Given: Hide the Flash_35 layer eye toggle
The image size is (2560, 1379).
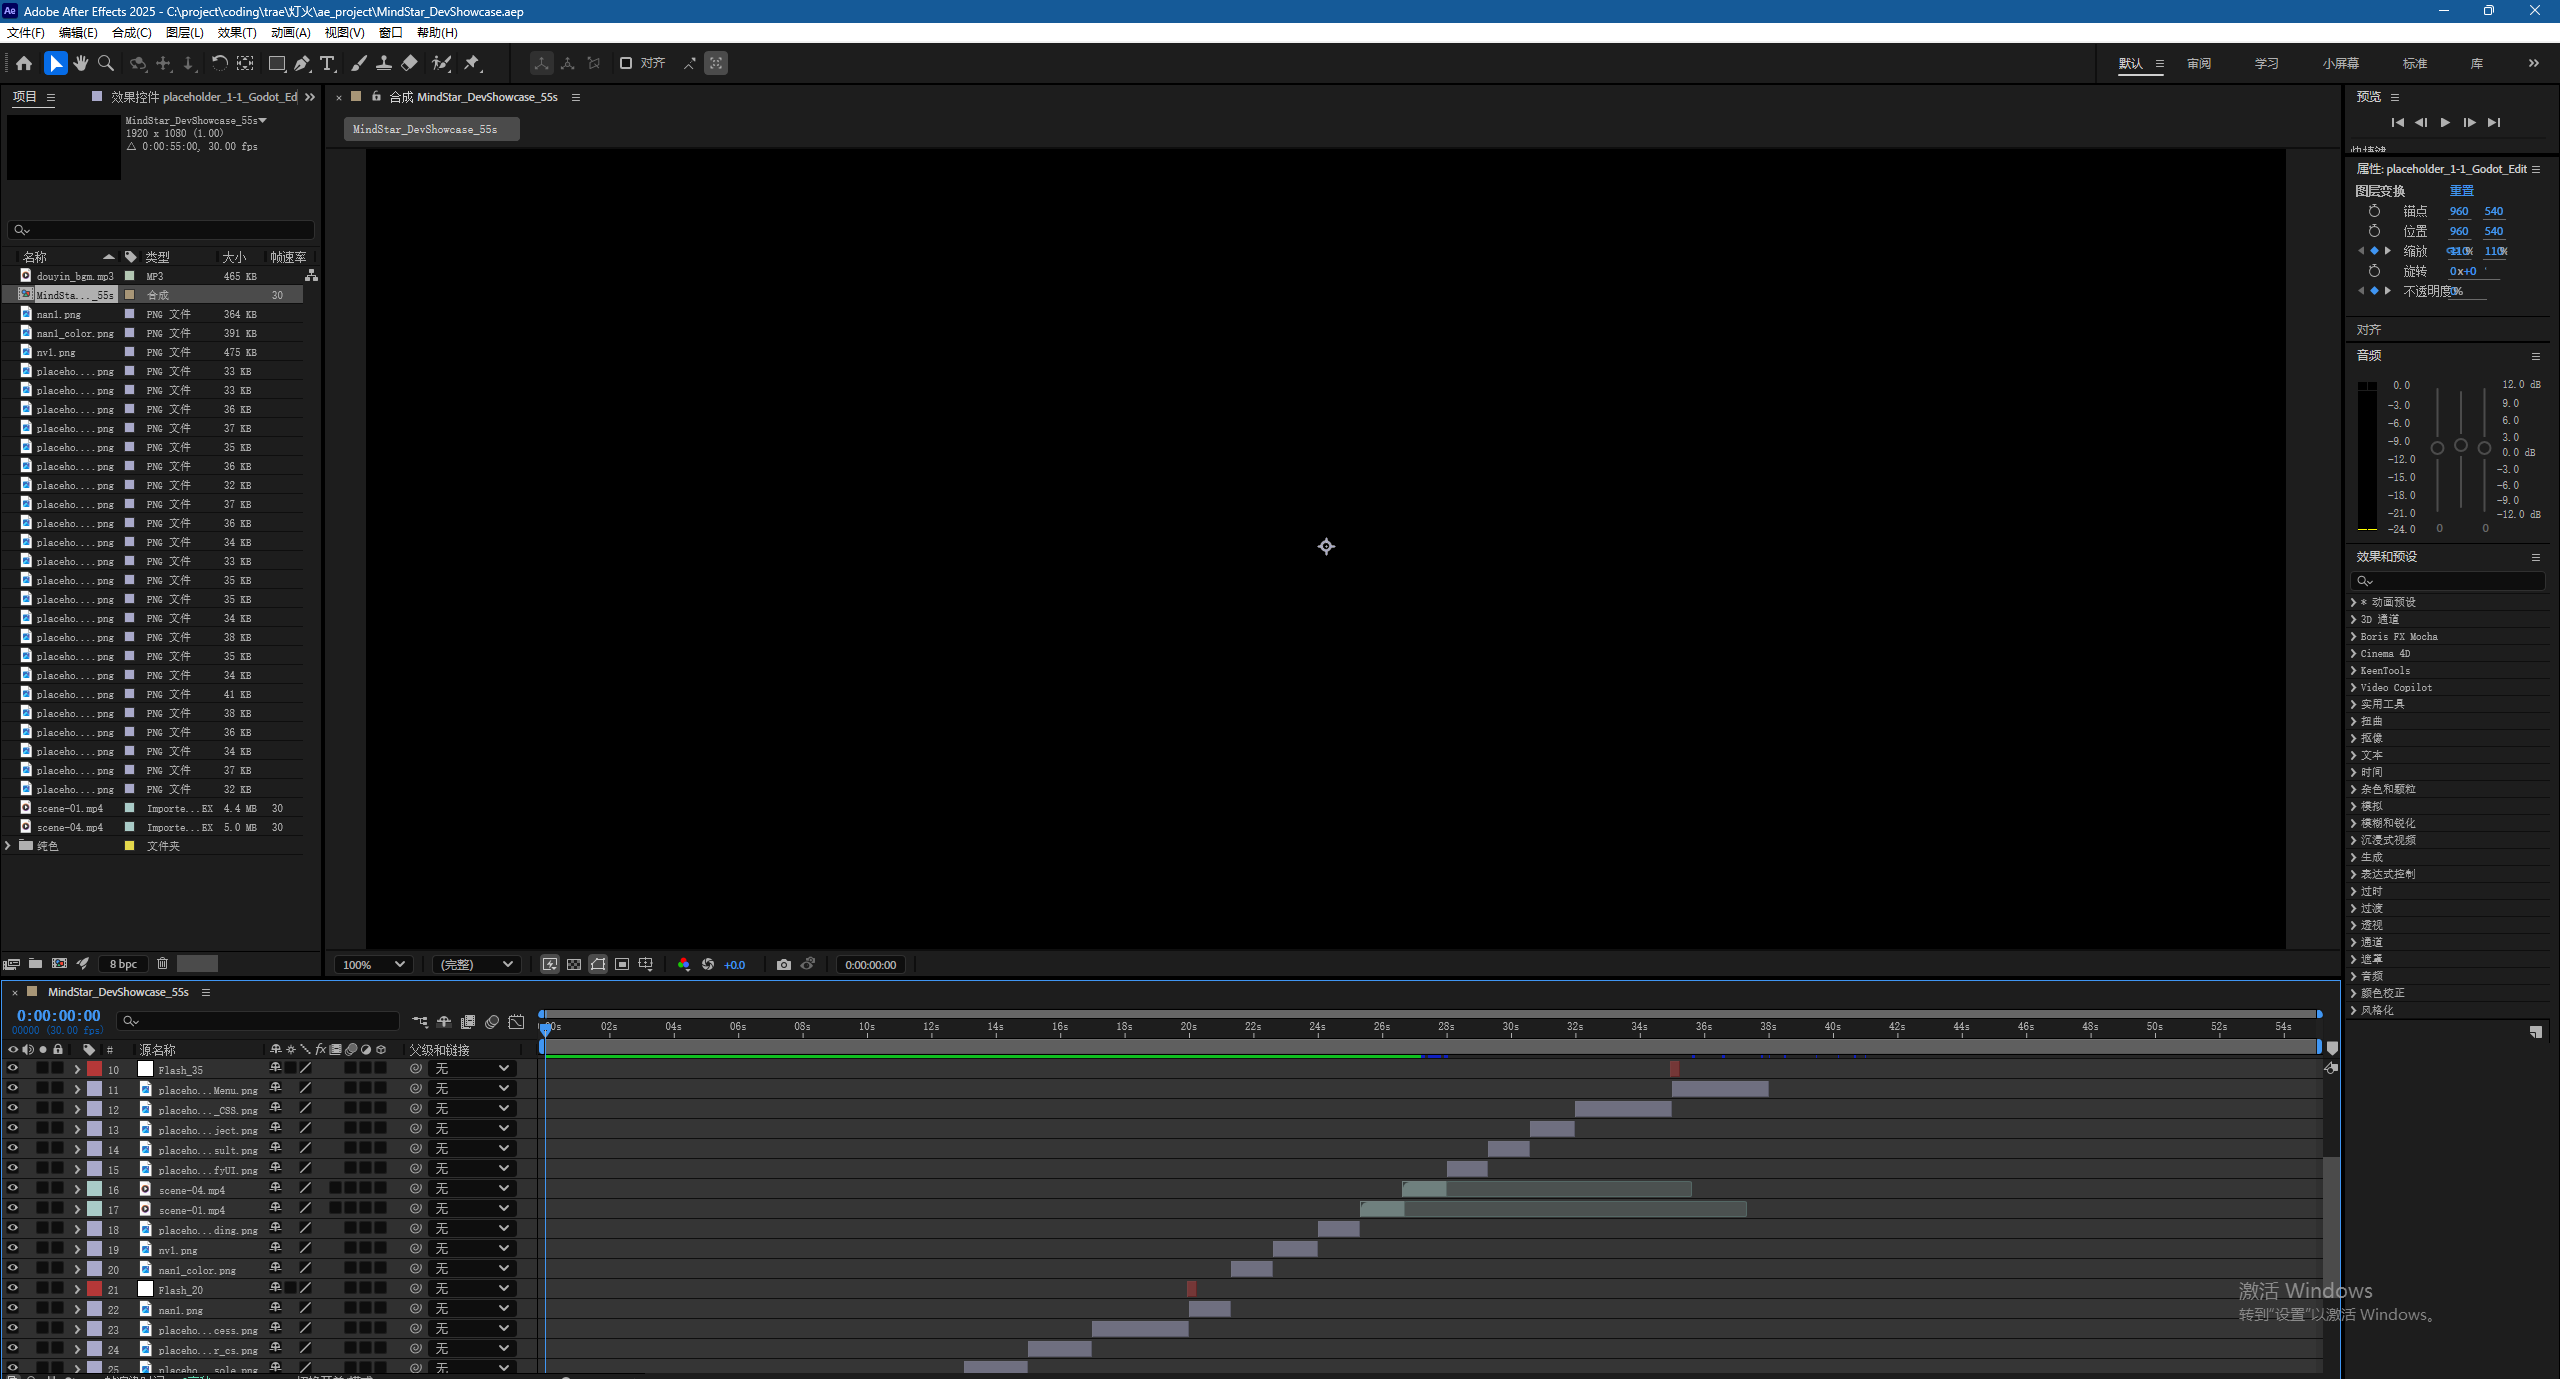Looking at the screenshot, I should [x=12, y=1068].
